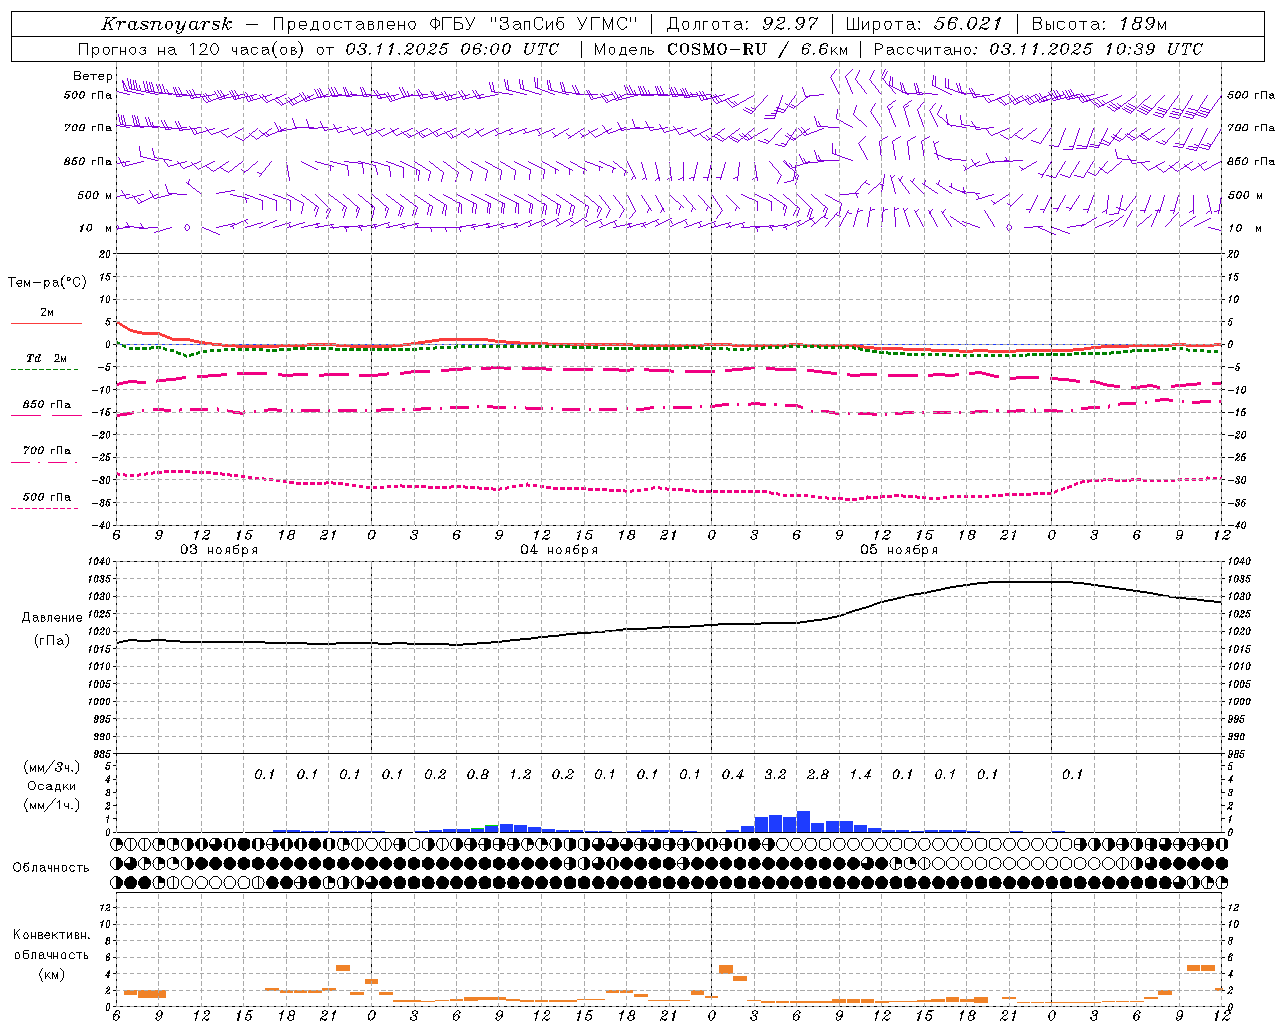Click the 1.2 precipitation value
The image size is (1280, 1024).
pos(520,775)
